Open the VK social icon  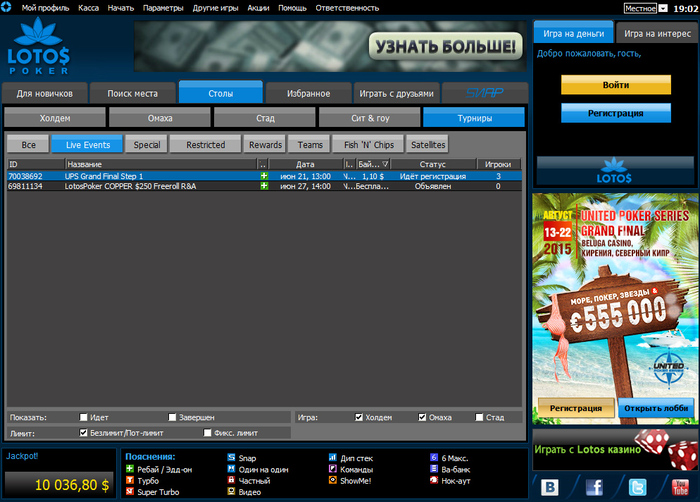pyautogui.click(x=550, y=487)
